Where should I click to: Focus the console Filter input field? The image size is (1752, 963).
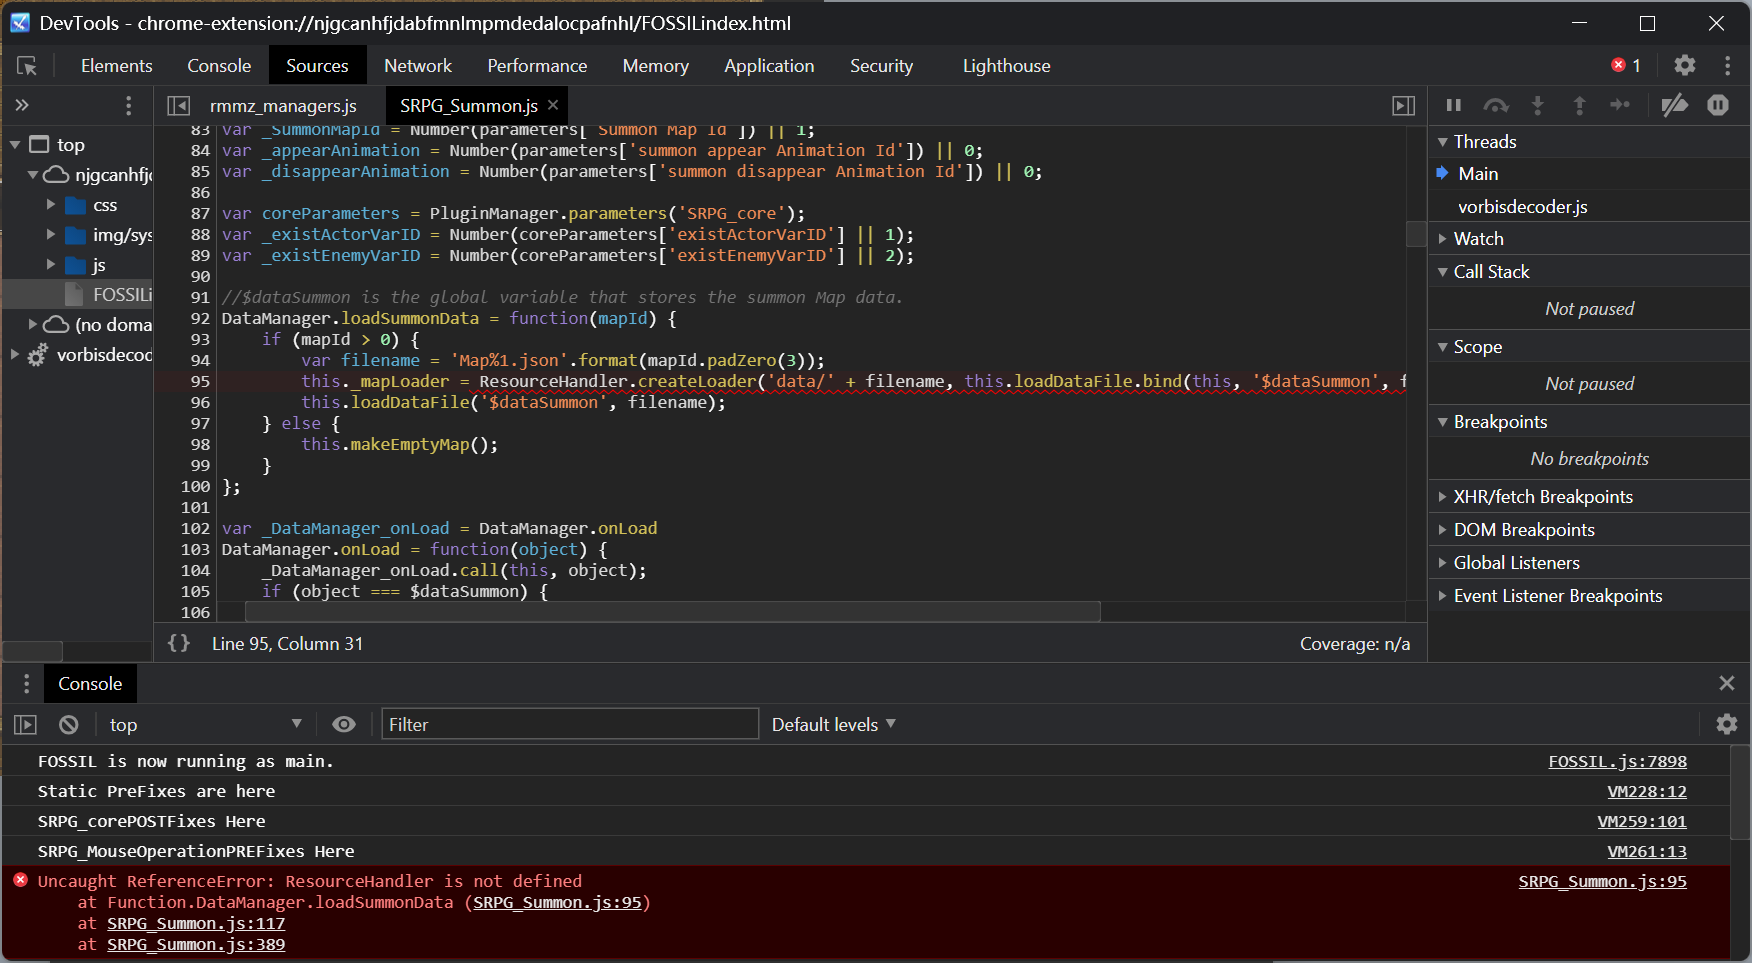click(570, 724)
